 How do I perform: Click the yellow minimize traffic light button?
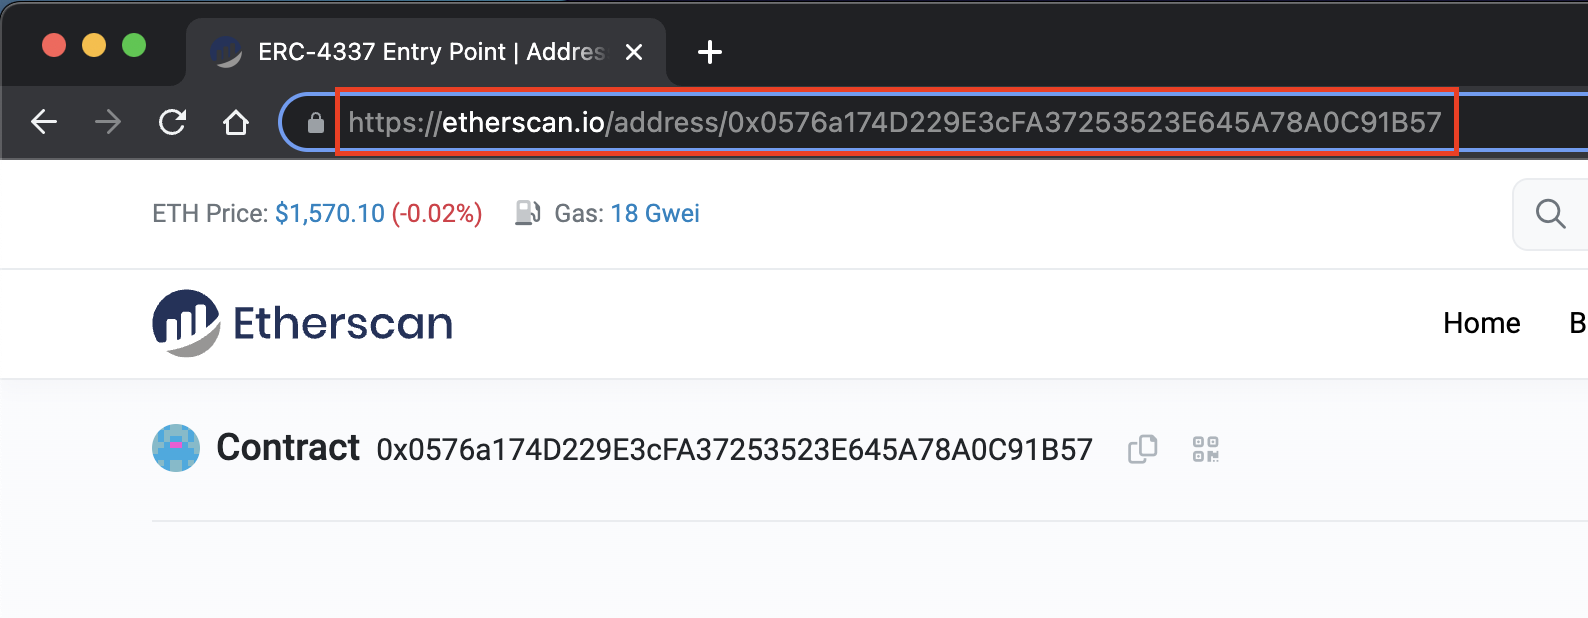tap(94, 45)
